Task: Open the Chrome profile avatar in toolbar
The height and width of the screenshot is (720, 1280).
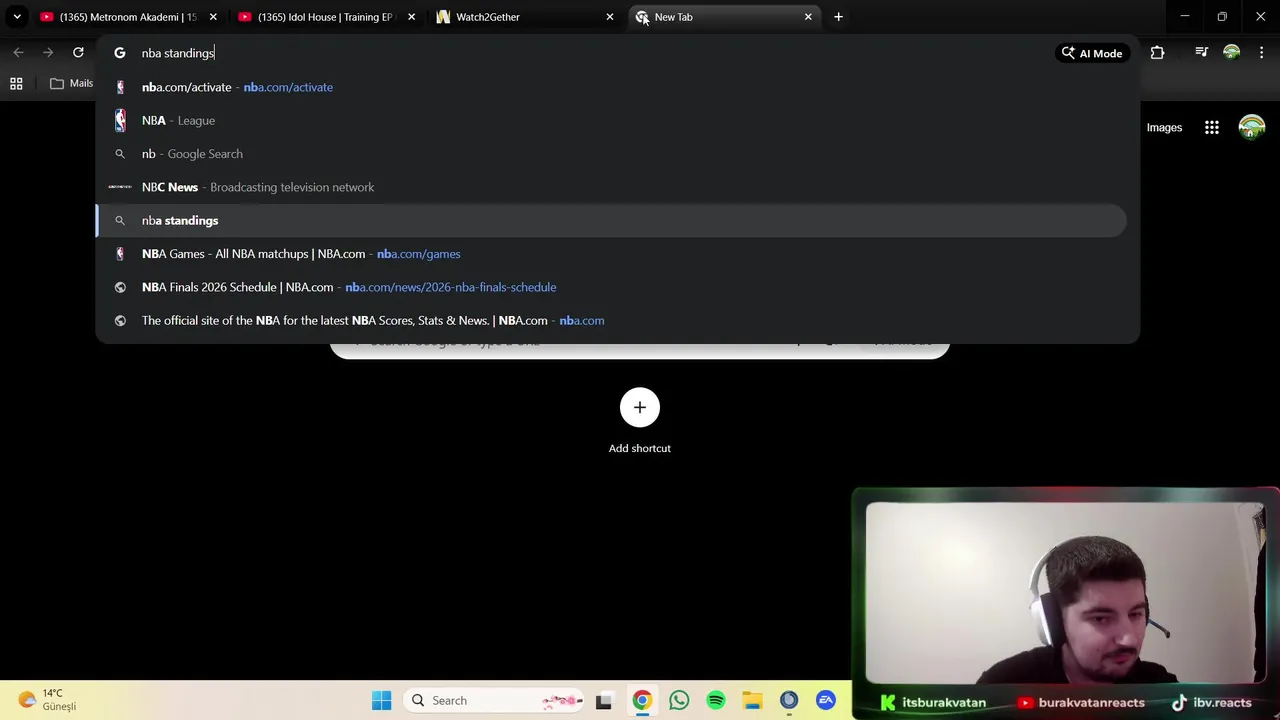Action: pos(1232,52)
